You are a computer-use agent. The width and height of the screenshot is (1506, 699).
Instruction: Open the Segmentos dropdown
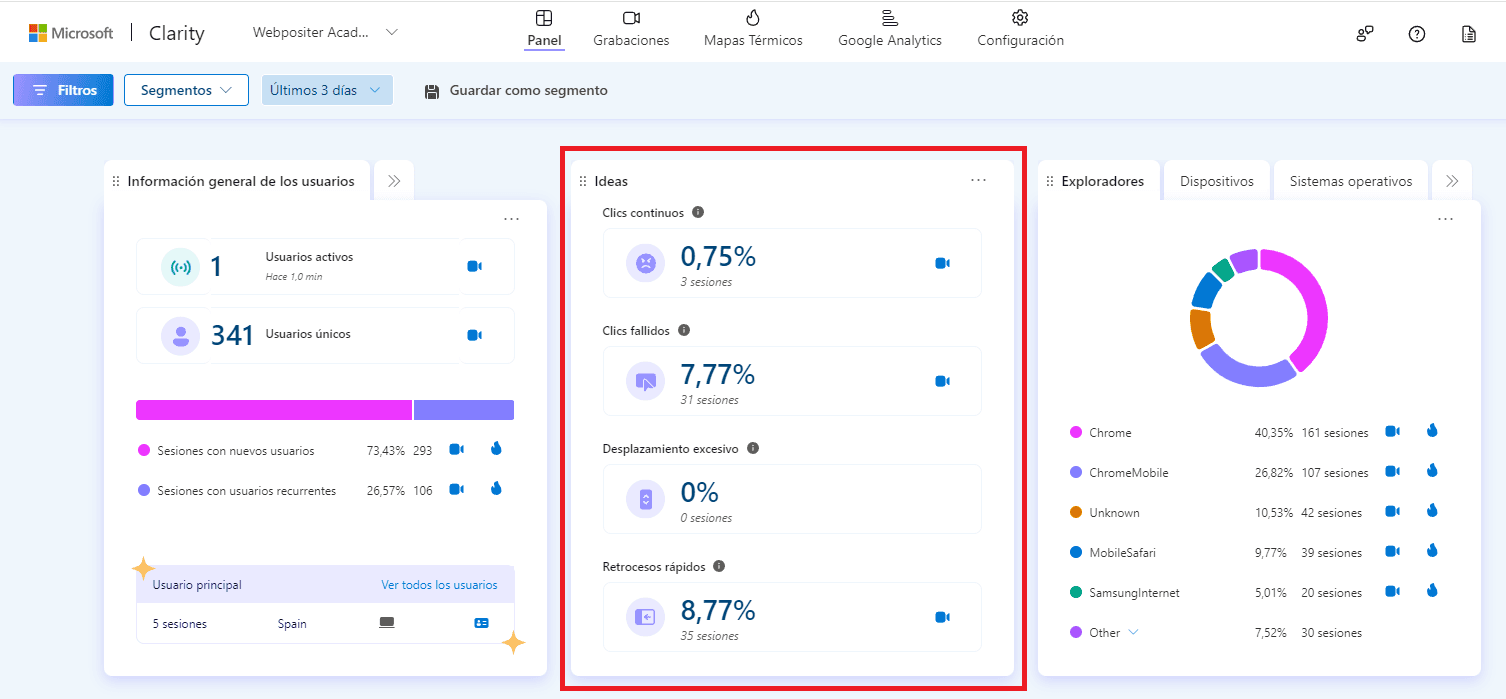pos(186,90)
